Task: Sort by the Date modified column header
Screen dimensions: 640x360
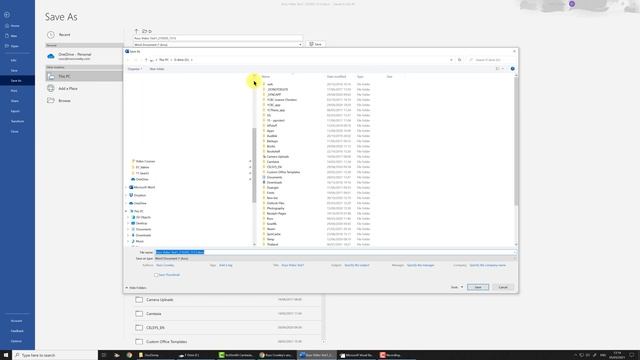Action: pos(336,77)
